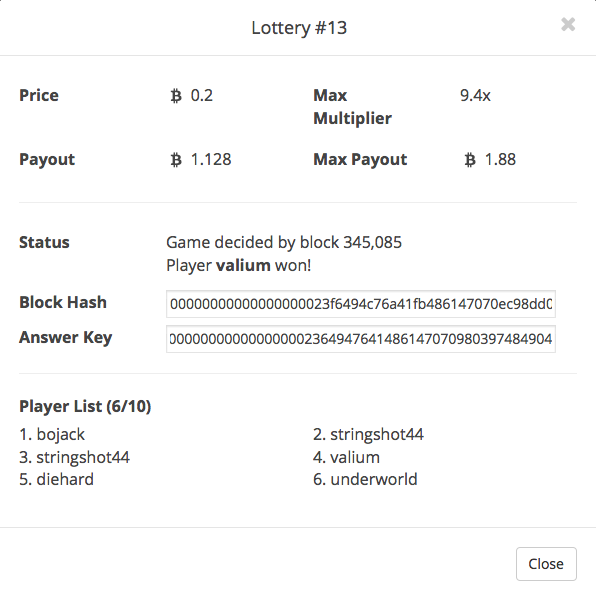Click the 1.128 Payout value
596x599 pixels.
pos(211,160)
